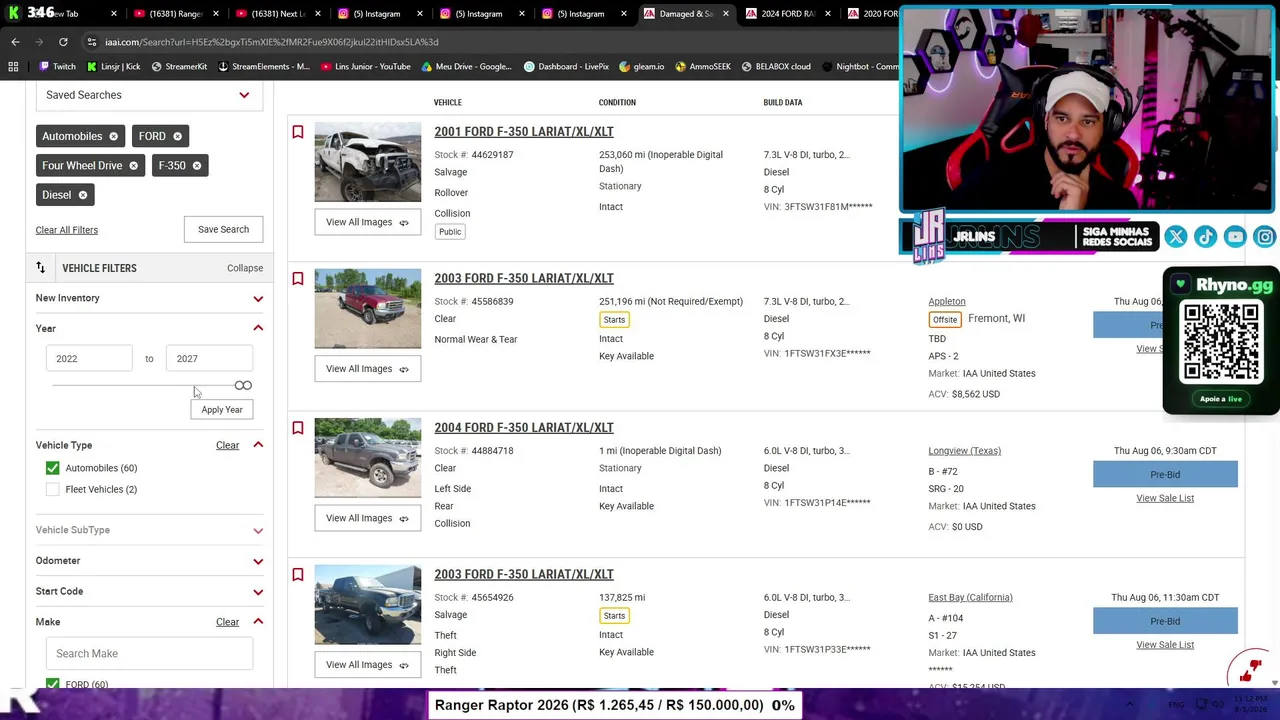
Task: Click the site info icon in address bar
Action: [x=91, y=42]
